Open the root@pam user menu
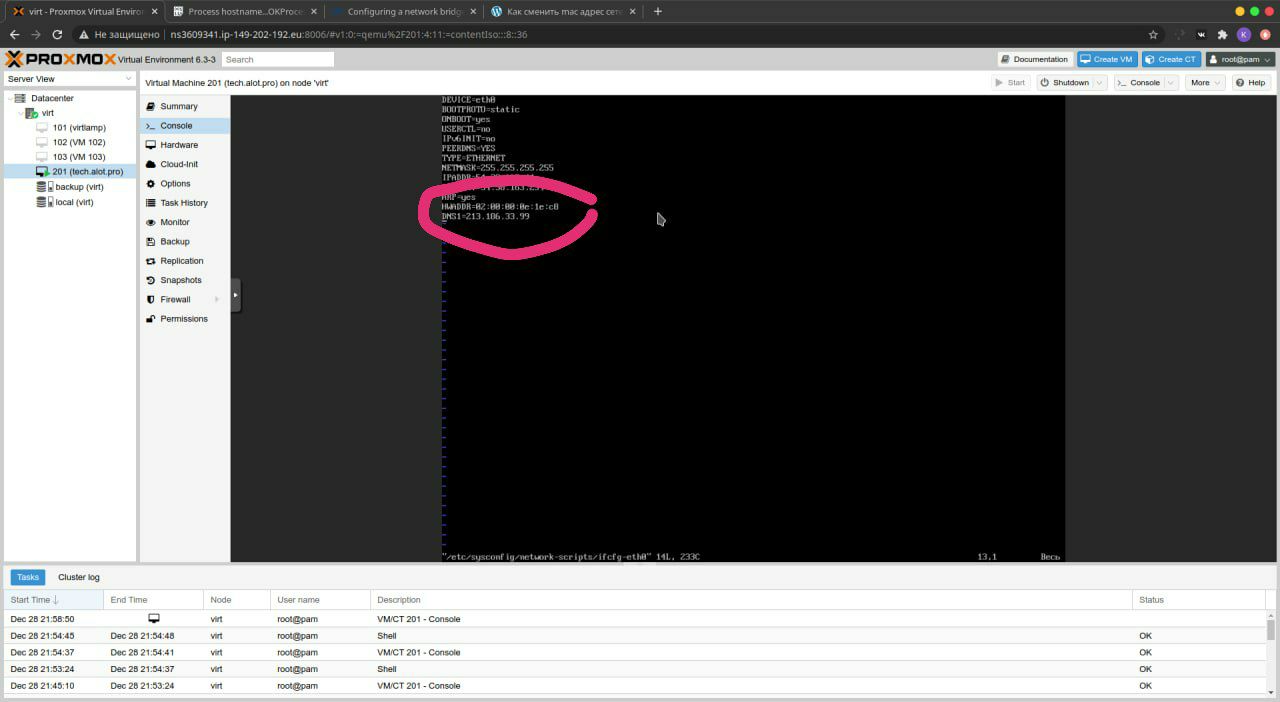 point(1239,59)
